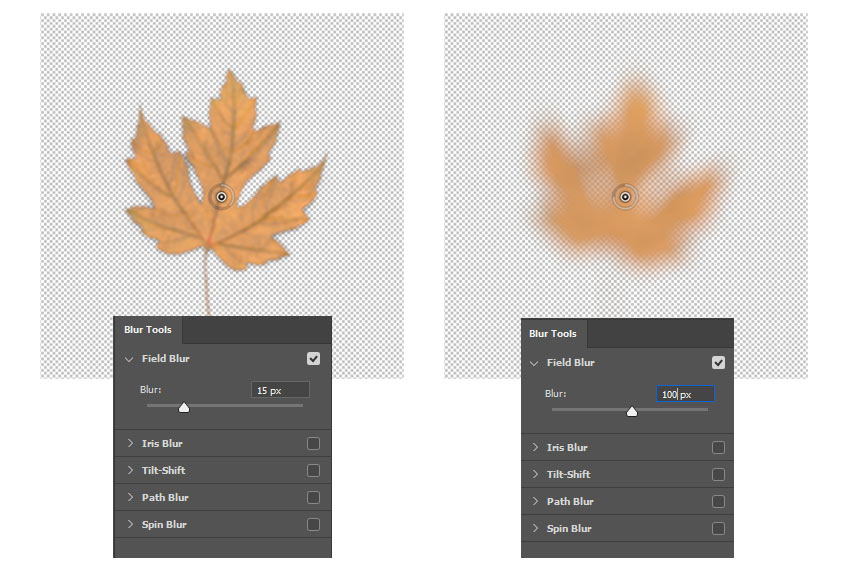Enable Tilt-Shift checkbox in right panel
Screen dimensions: 850x577
pyautogui.click(x=718, y=475)
